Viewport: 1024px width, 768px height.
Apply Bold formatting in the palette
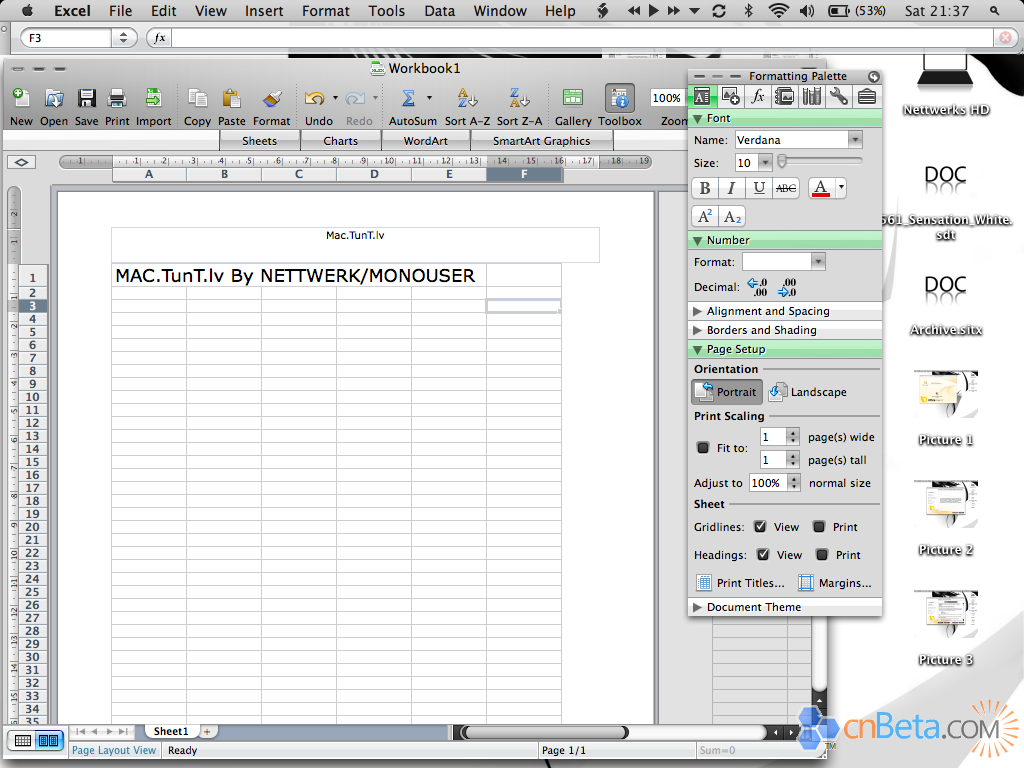705,188
